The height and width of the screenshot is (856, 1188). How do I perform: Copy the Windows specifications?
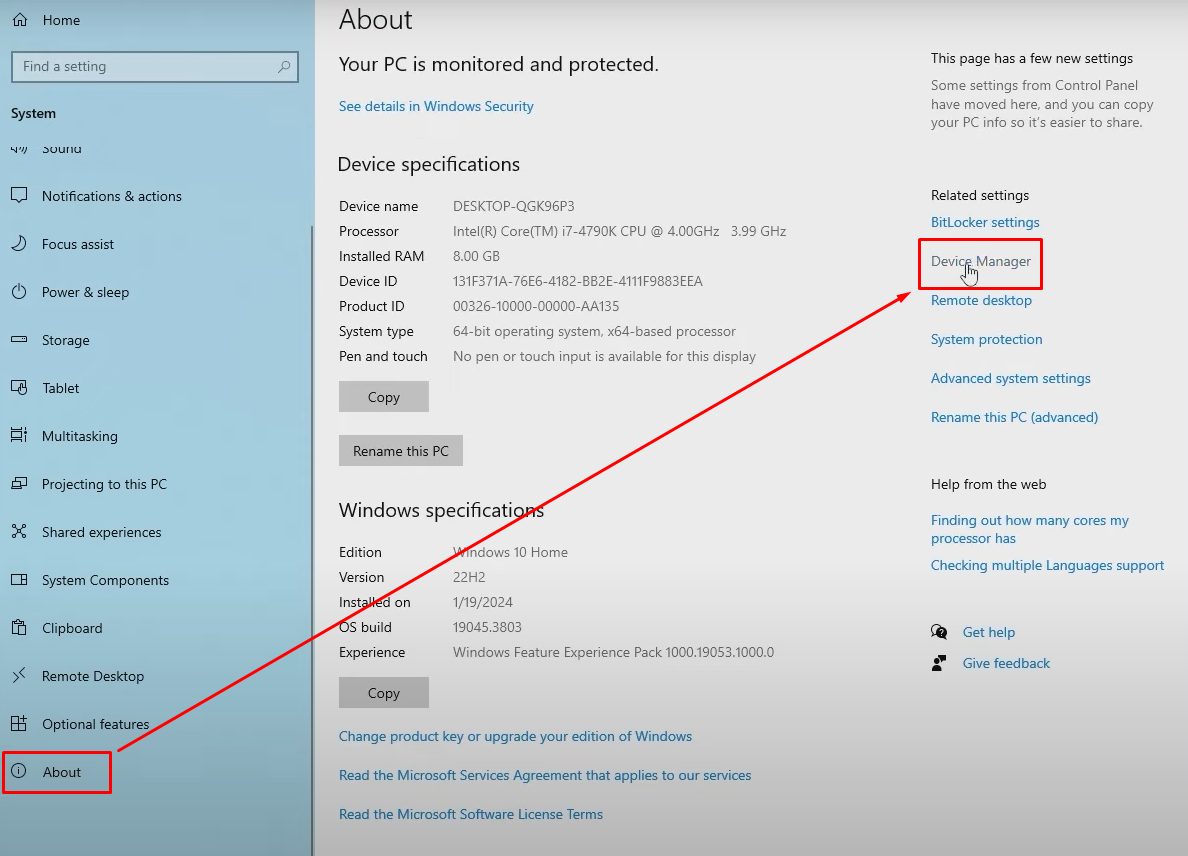(x=383, y=693)
